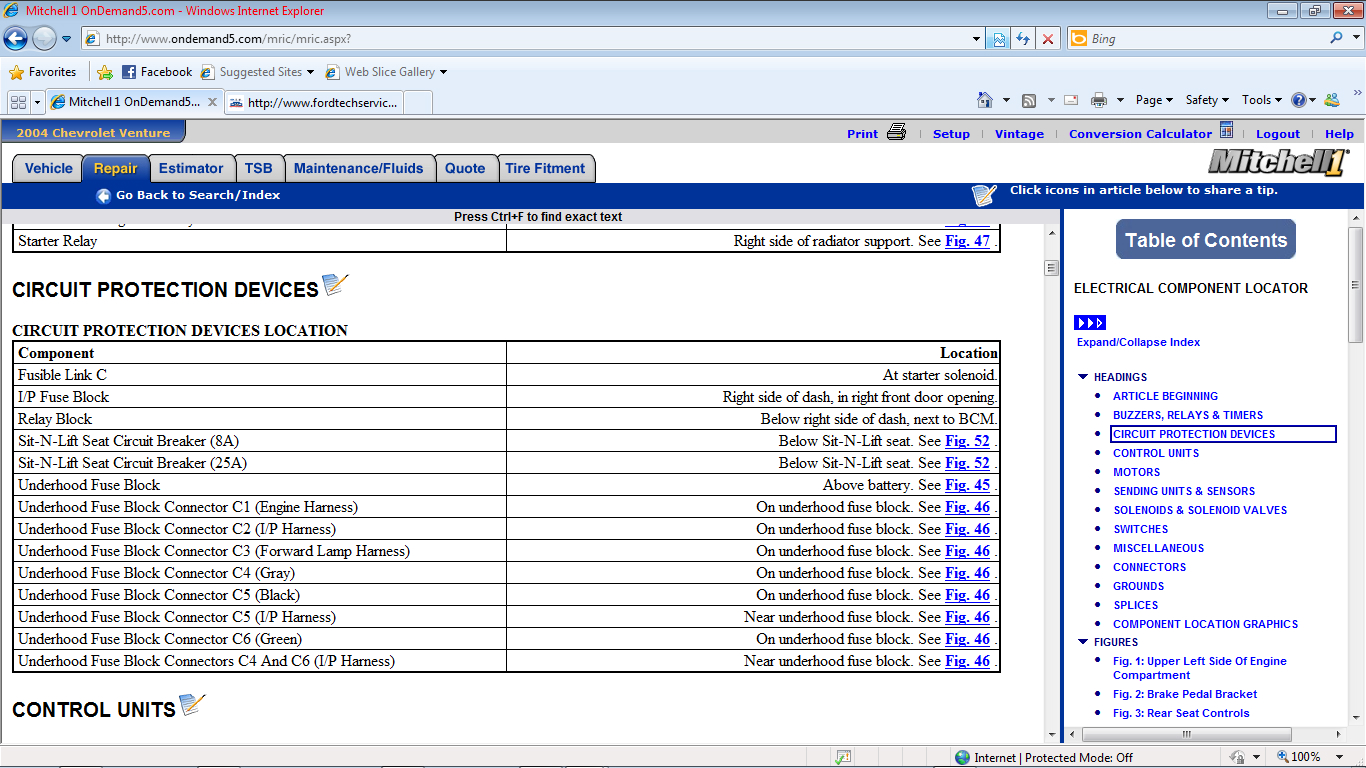1366x768 pixels.
Task: Click the browser Forward arrow button
Action: click(44, 39)
